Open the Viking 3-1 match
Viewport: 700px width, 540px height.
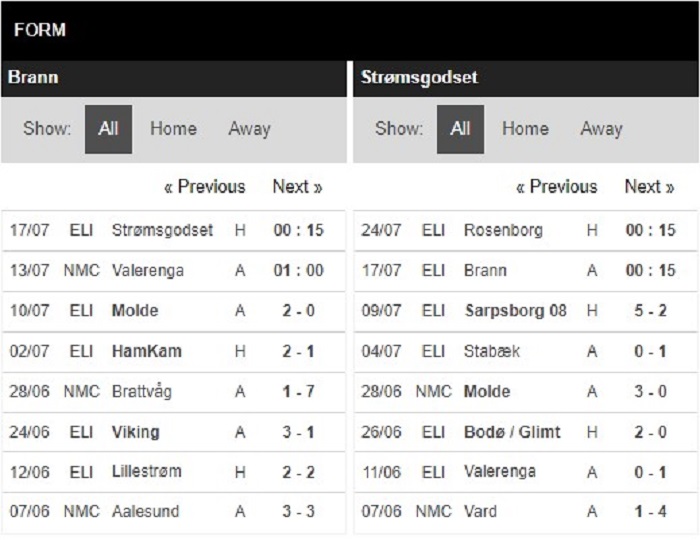click(x=174, y=432)
